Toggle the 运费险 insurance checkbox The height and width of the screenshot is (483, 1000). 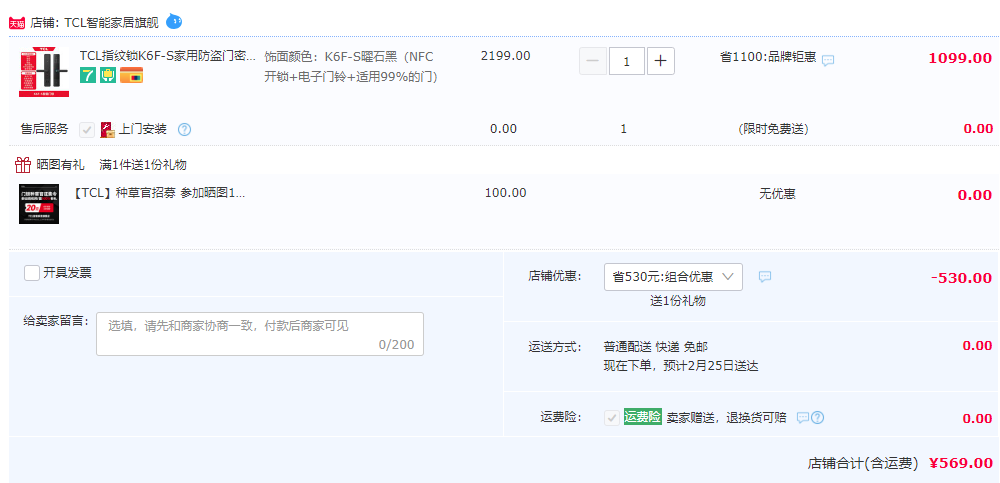click(612, 418)
